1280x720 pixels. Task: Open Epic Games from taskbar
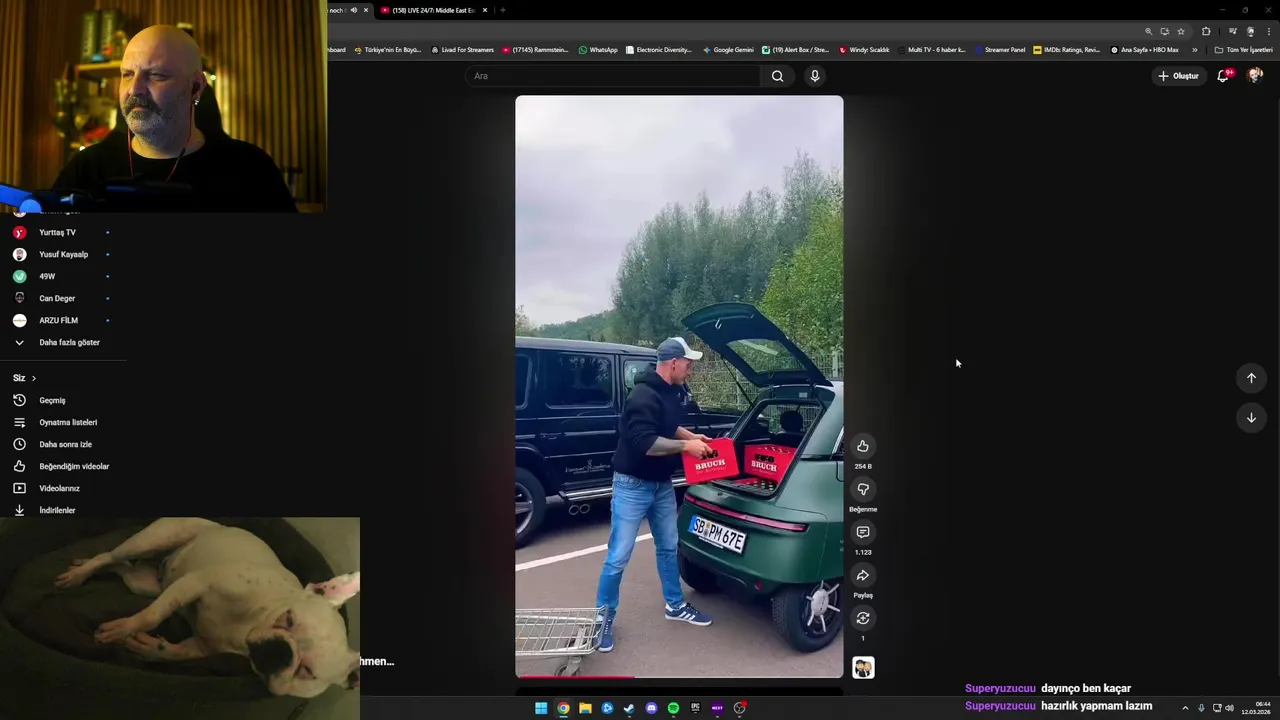pyautogui.click(x=695, y=708)
